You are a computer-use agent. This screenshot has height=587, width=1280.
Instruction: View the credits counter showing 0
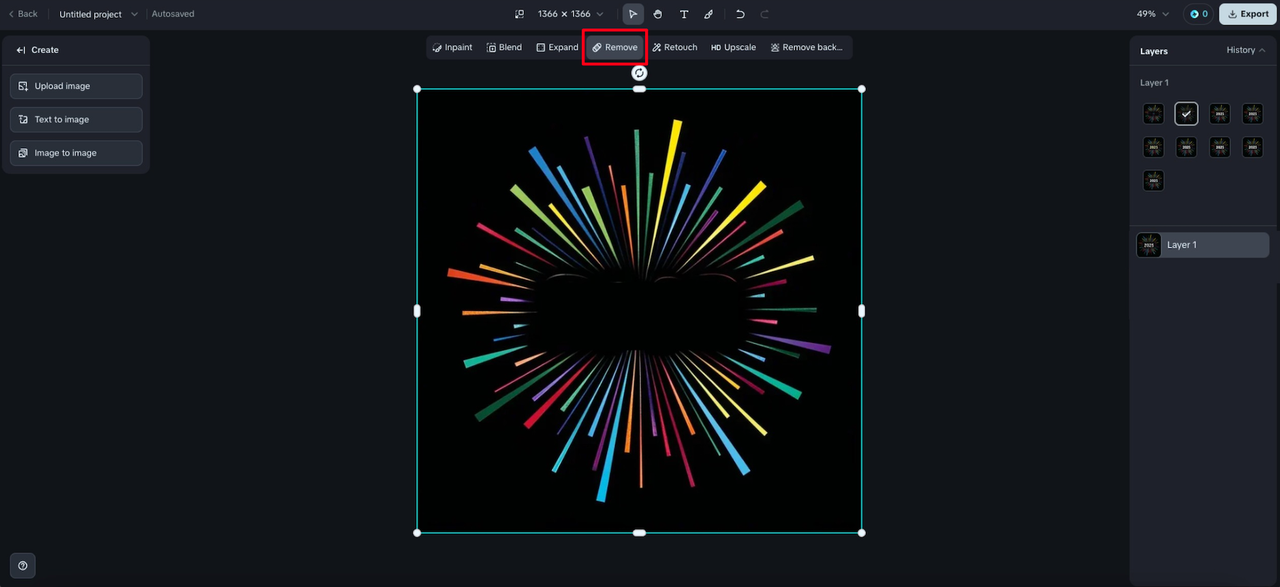[1198, 14]
